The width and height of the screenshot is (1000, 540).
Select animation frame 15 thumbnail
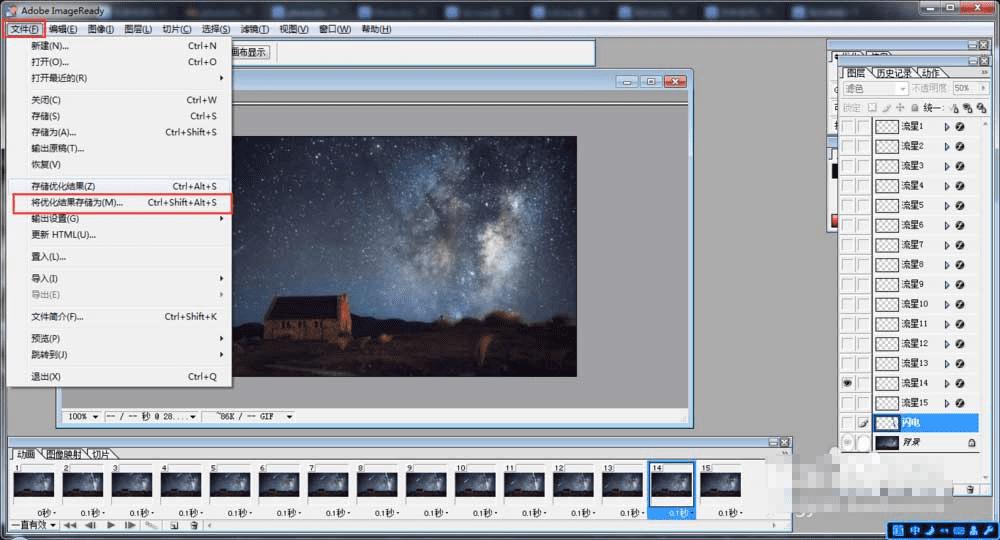[721, 485]
